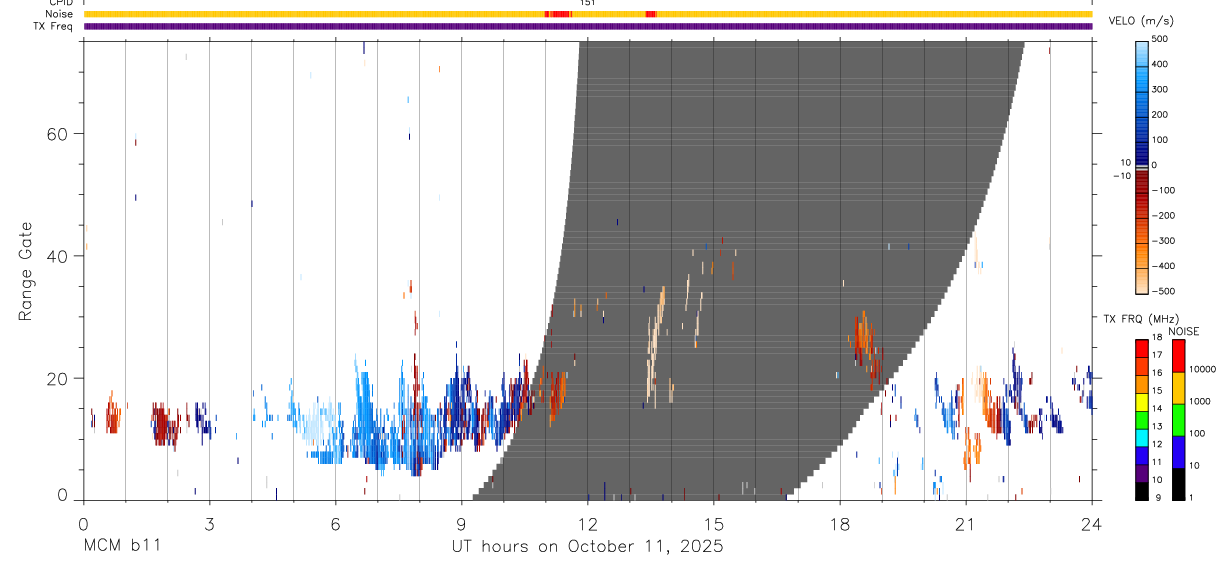Viewport: 1228px width, 567px height.
Task: Click the "500" velocity scale label
Action: 1160,39
